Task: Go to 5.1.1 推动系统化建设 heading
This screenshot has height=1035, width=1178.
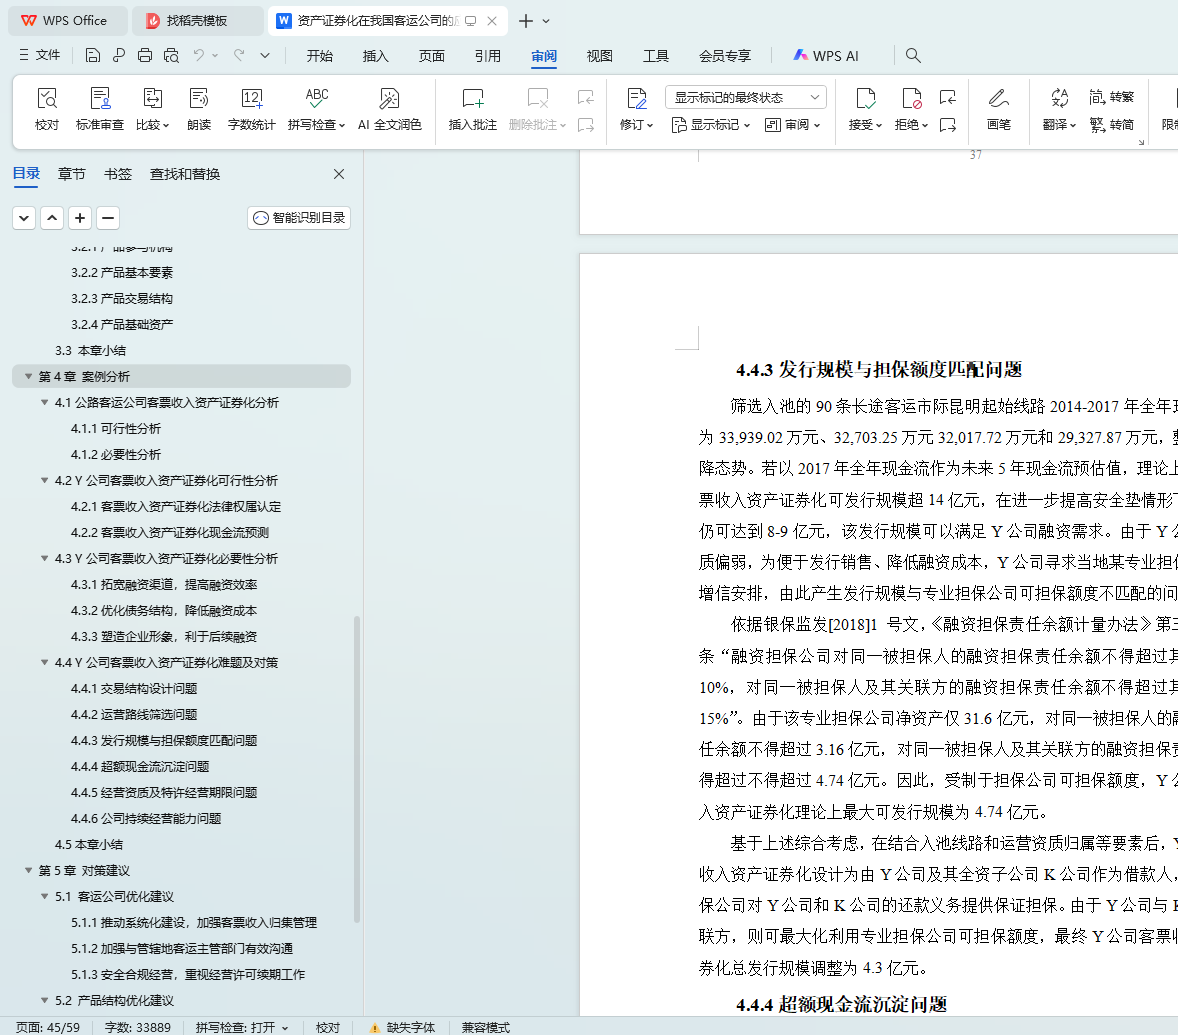Action: (194, 922)
